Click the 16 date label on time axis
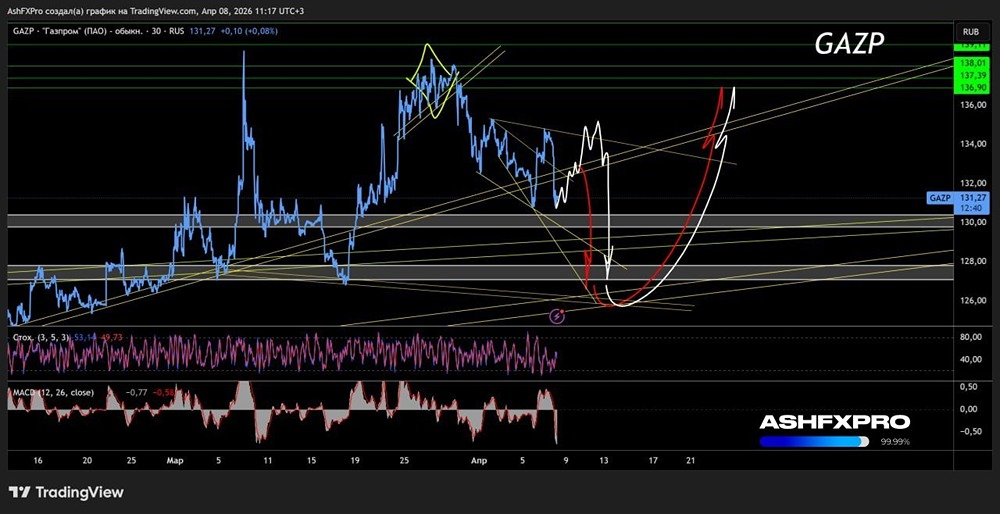Screen dimensions: 1000x514 (x=38, y=460)
